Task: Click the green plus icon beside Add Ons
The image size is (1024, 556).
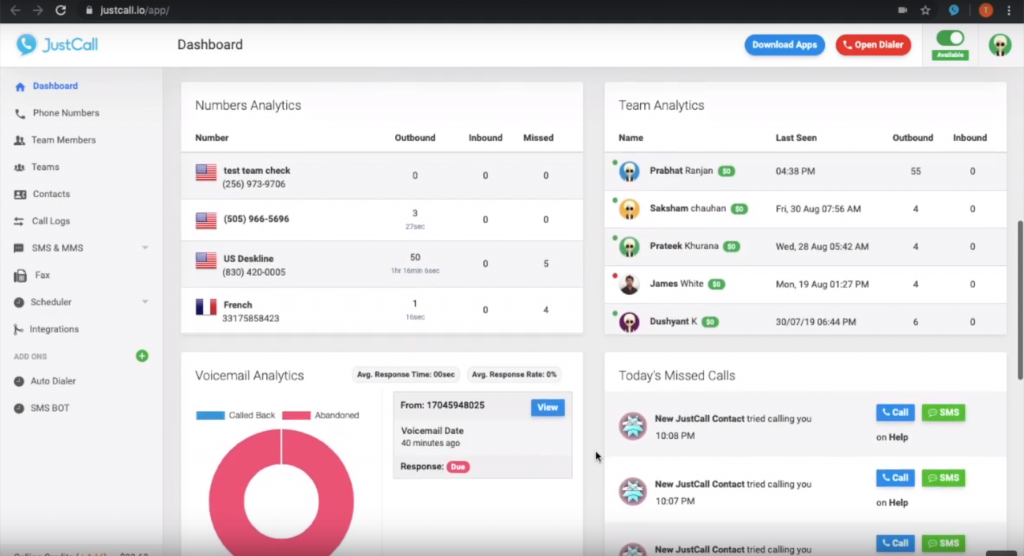Action: (x=142, y=356)
